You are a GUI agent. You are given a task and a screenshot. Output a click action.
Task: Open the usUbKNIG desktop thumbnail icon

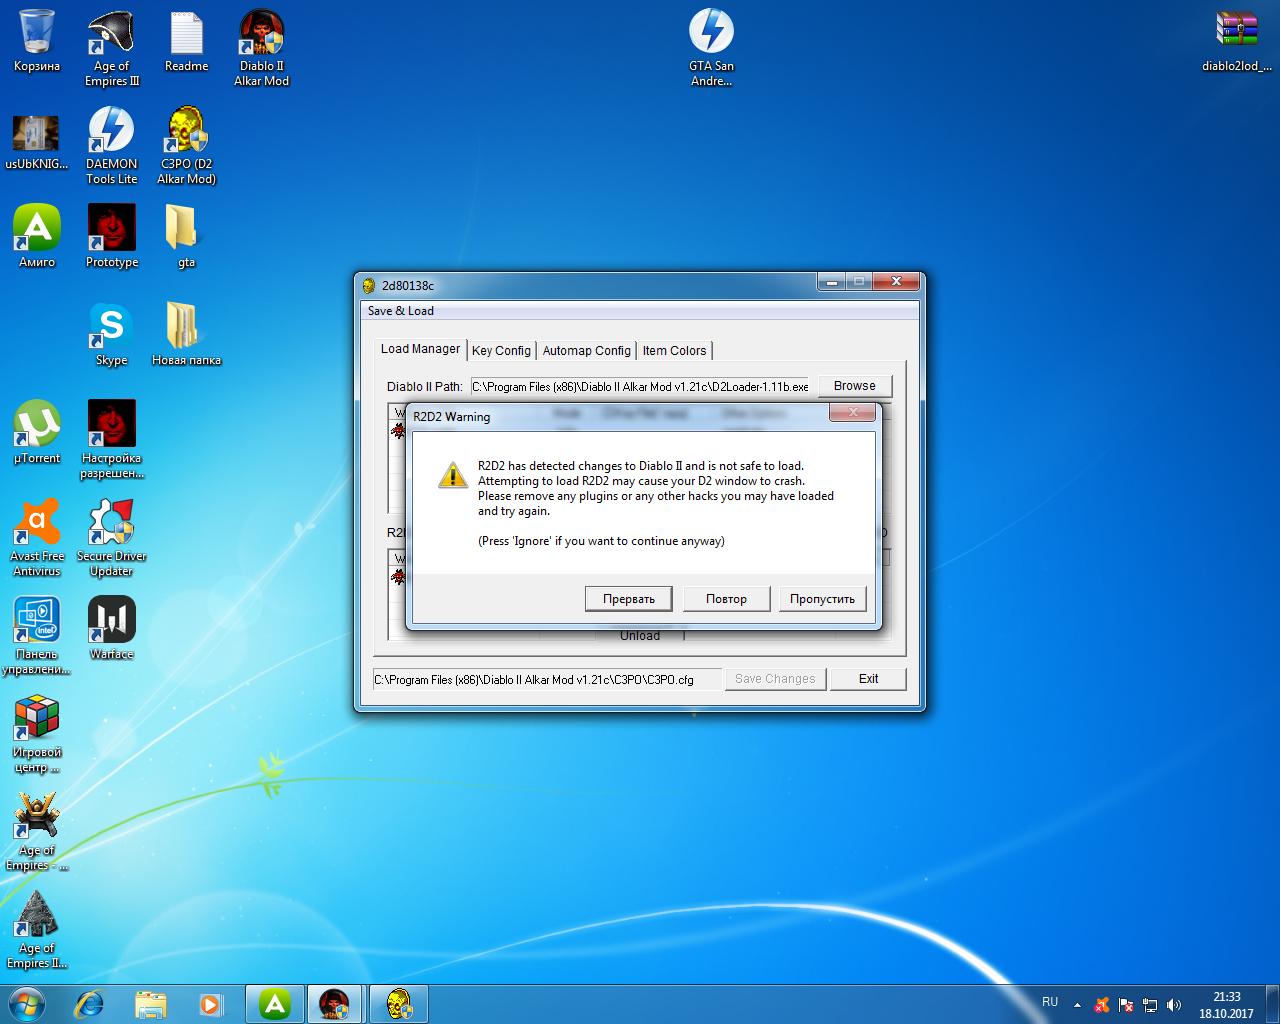coord(37,140)
